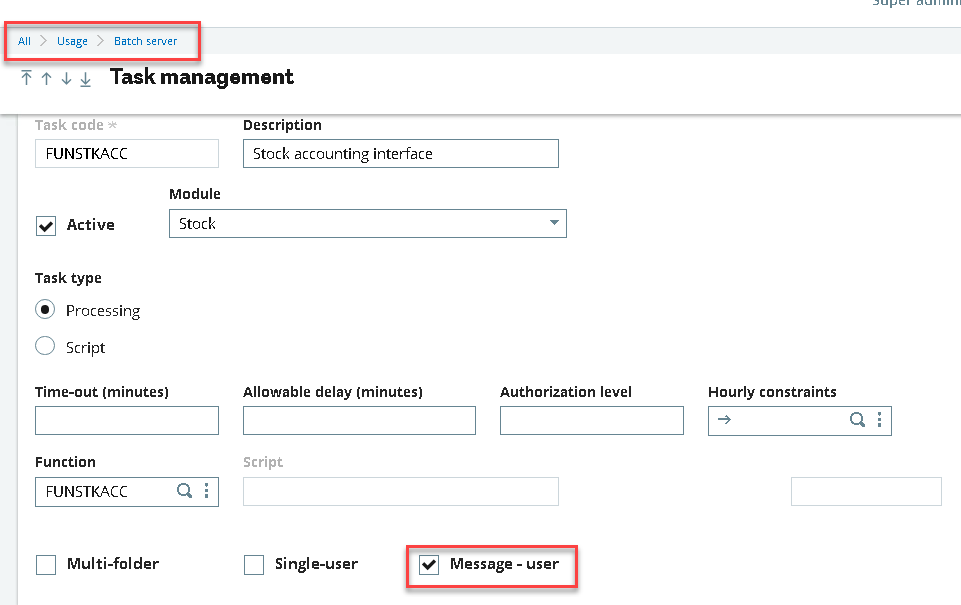Open the Batch server breadcrumb
Image resolution: width=961 pixels, height=605 pixels.
pyautogui.click(x=146, y=41)
